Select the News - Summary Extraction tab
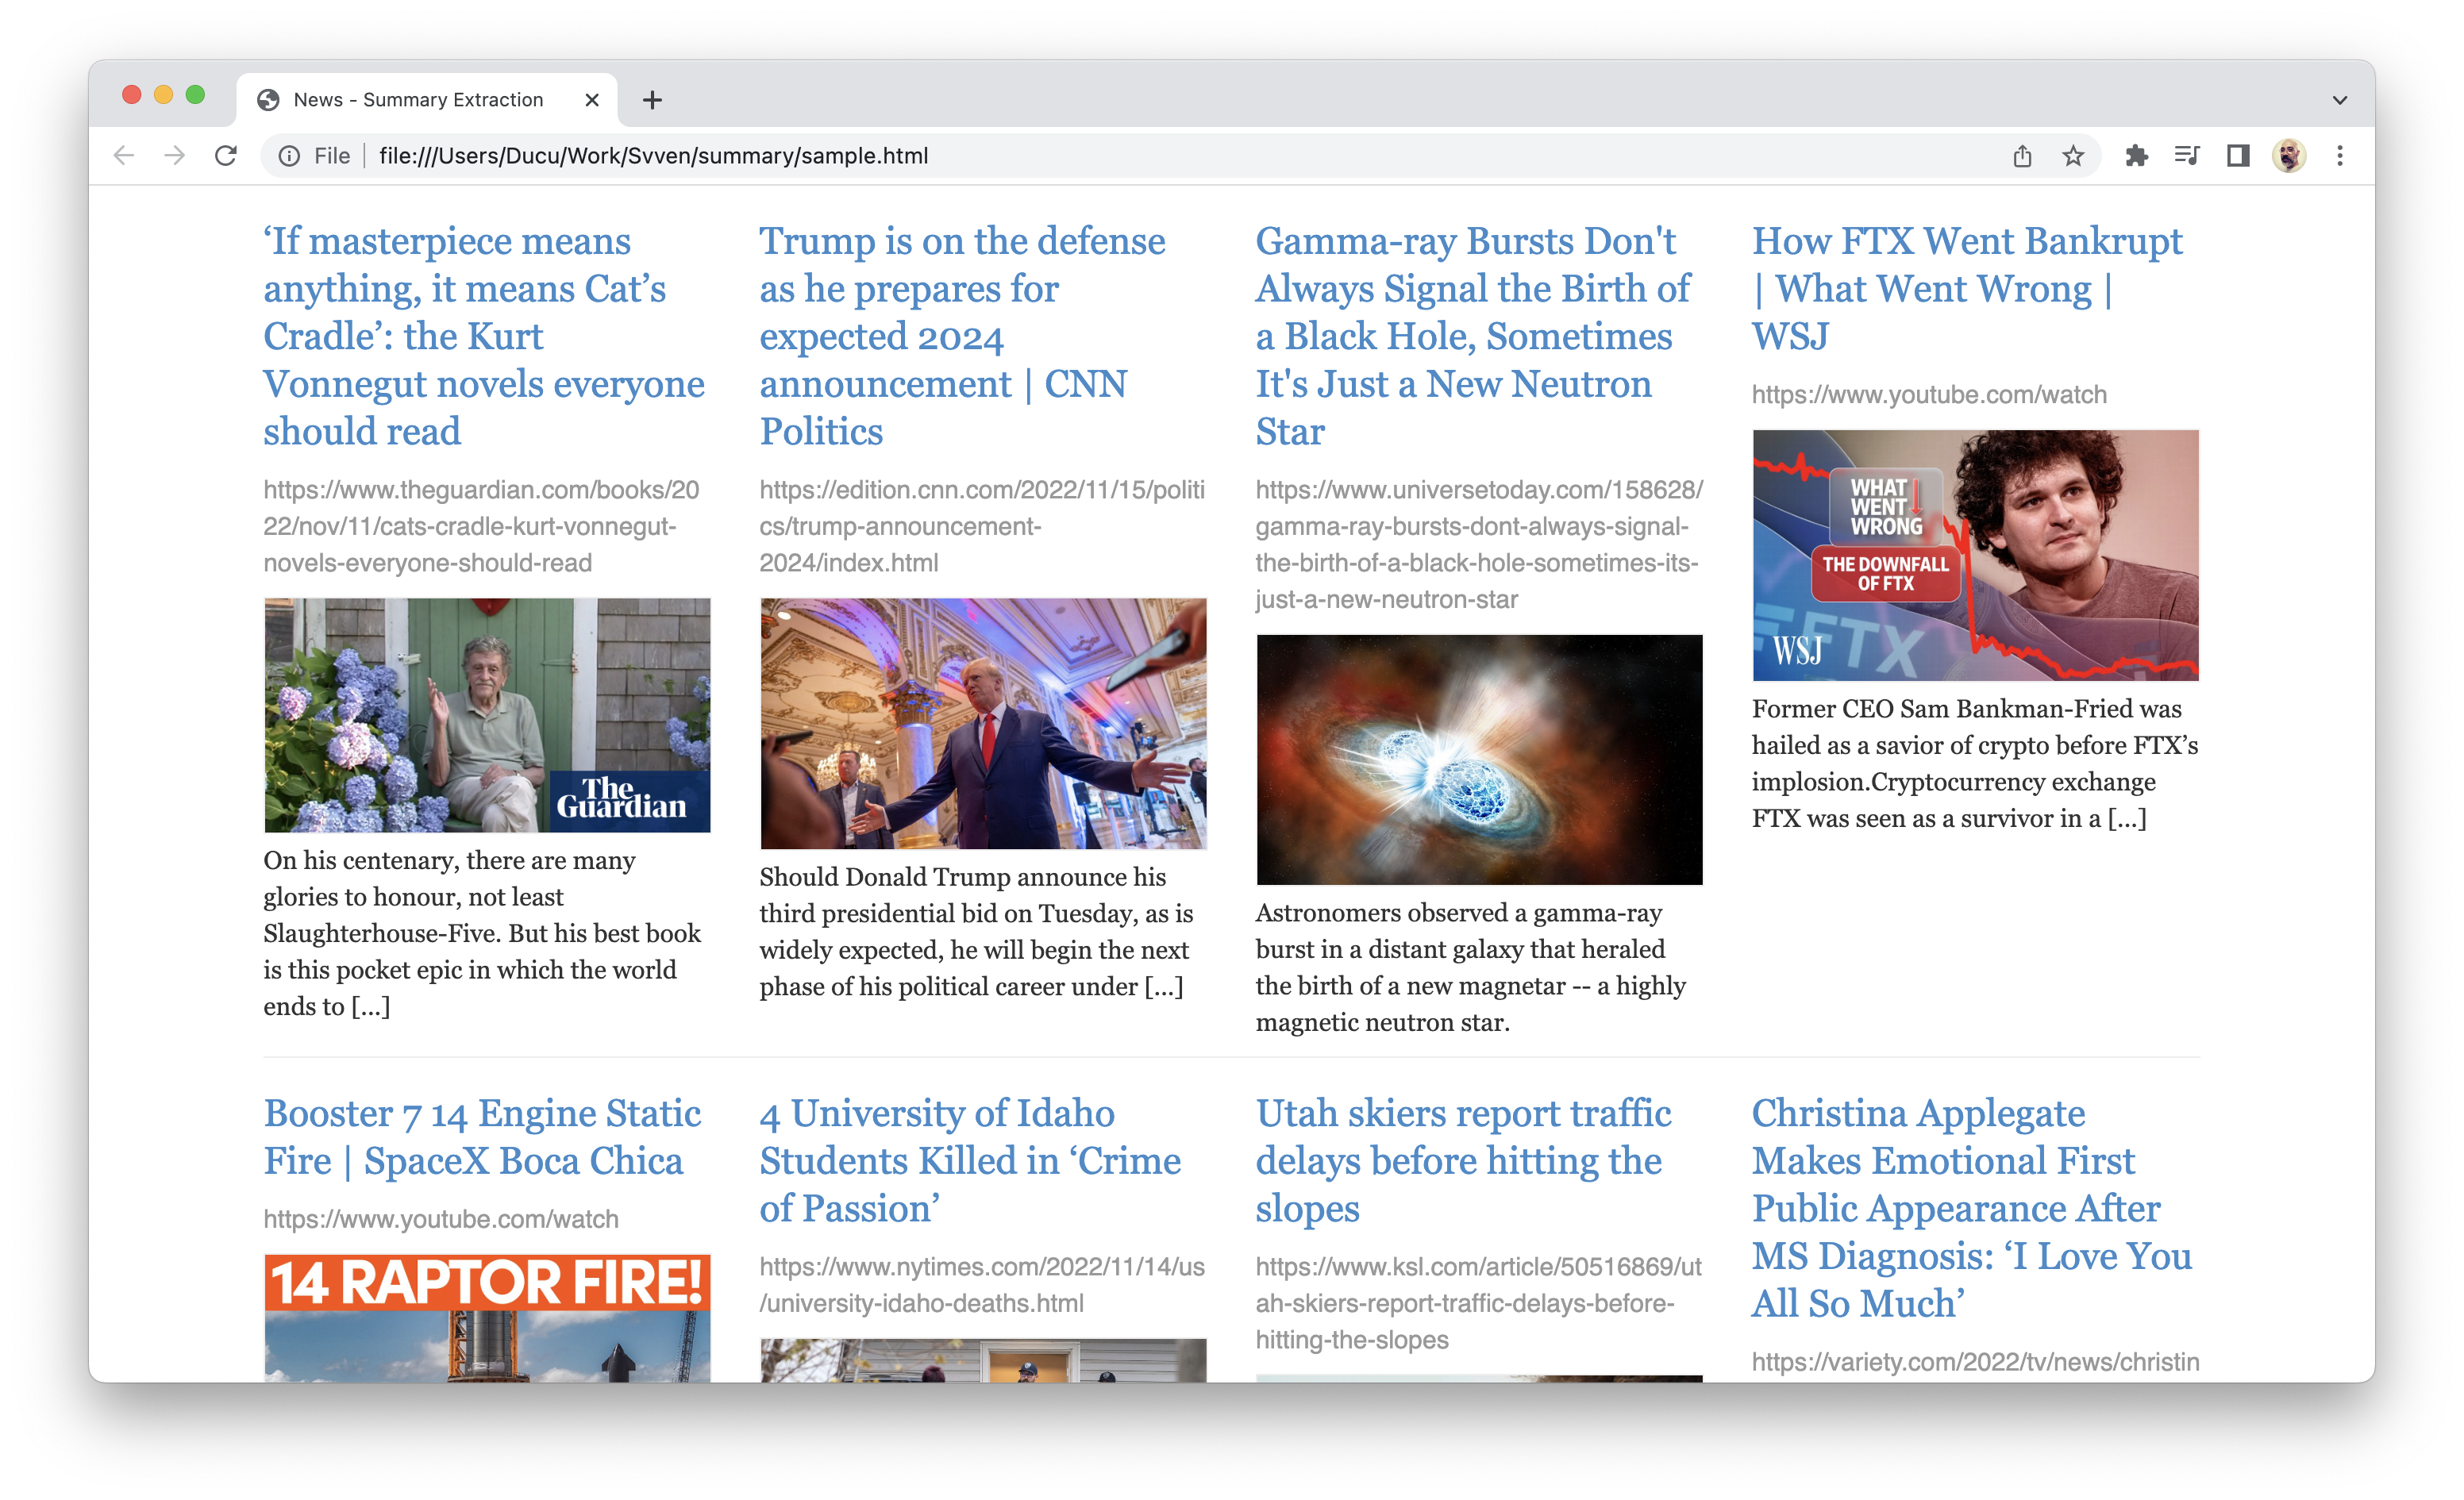 418,100
